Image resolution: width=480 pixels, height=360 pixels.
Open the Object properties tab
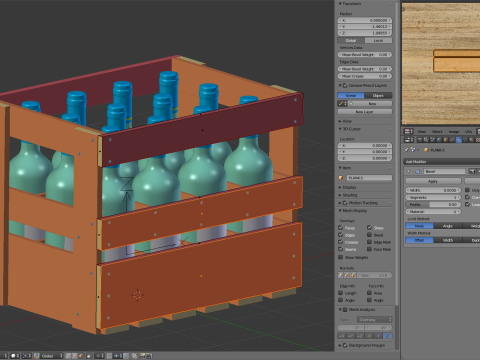coord(445,140)
